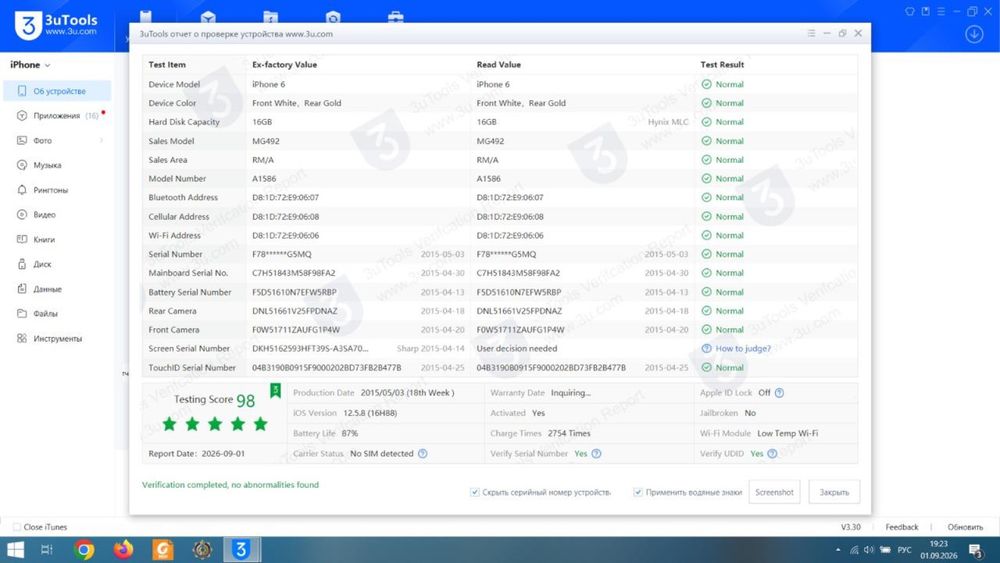Click the help icon beside Apple ID Lock

pyautogui.click(x=779, y=393)
